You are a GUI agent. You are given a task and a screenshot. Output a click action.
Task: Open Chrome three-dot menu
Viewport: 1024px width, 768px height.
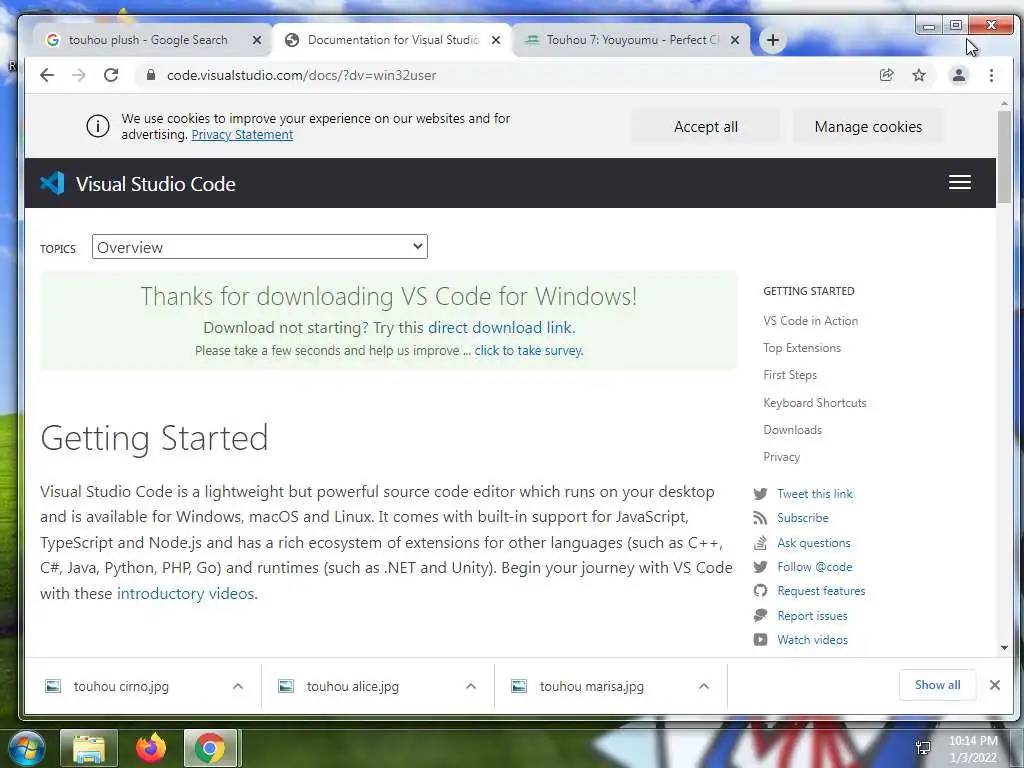pos(991,75)
